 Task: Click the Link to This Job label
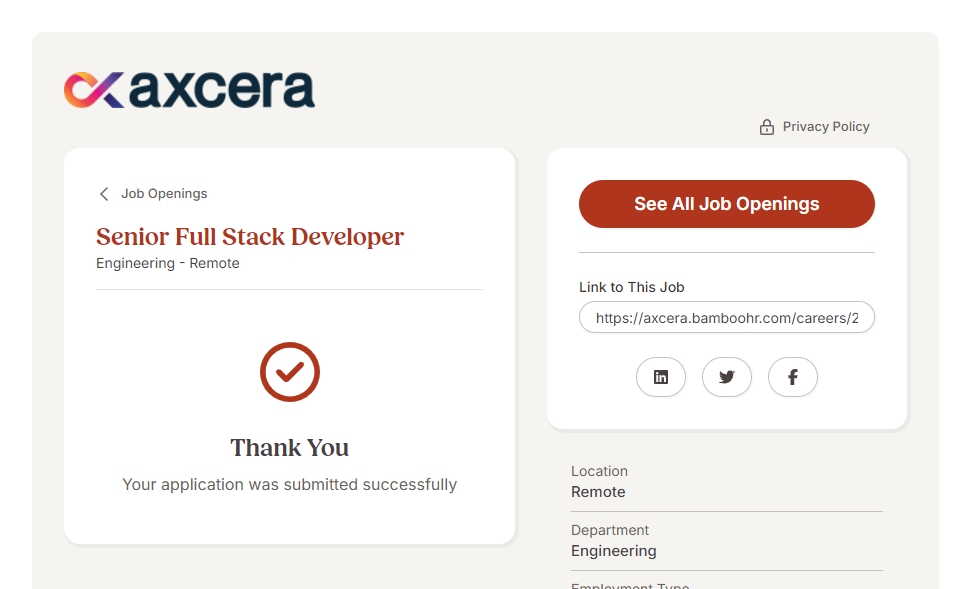point(631,287)
